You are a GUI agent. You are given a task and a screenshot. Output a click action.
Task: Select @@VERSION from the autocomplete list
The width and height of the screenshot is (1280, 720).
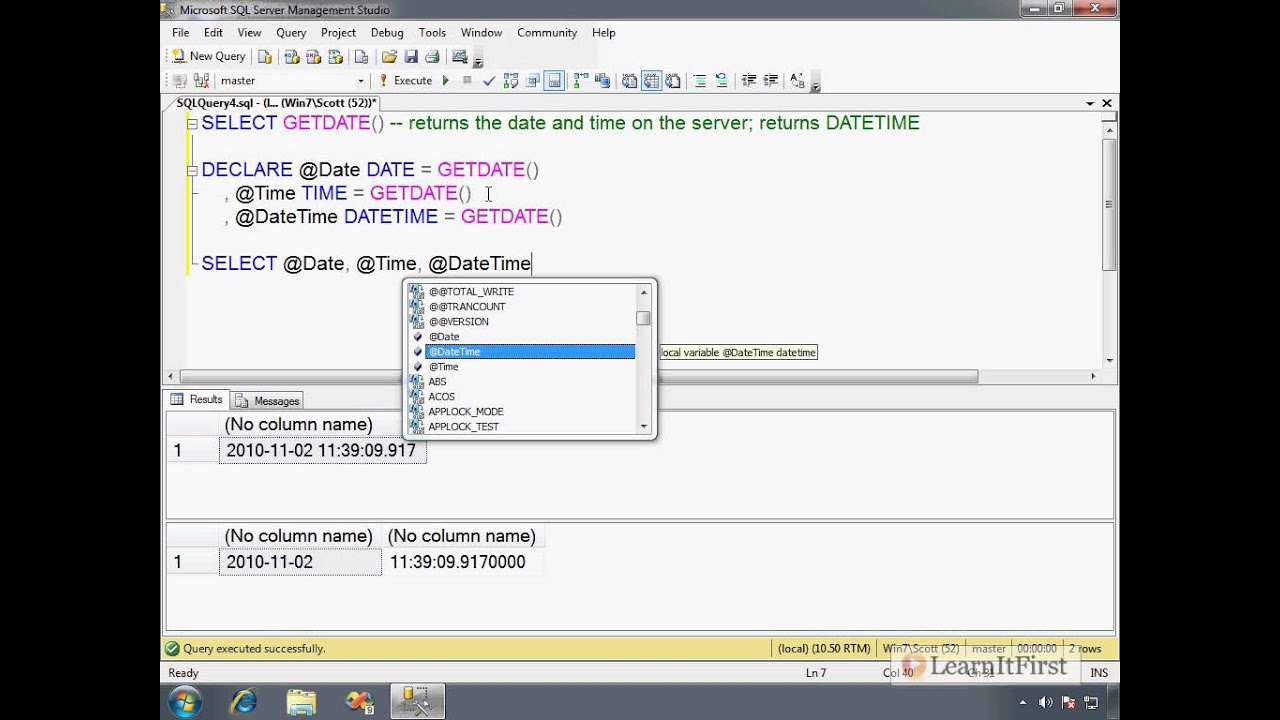[458, 321]
